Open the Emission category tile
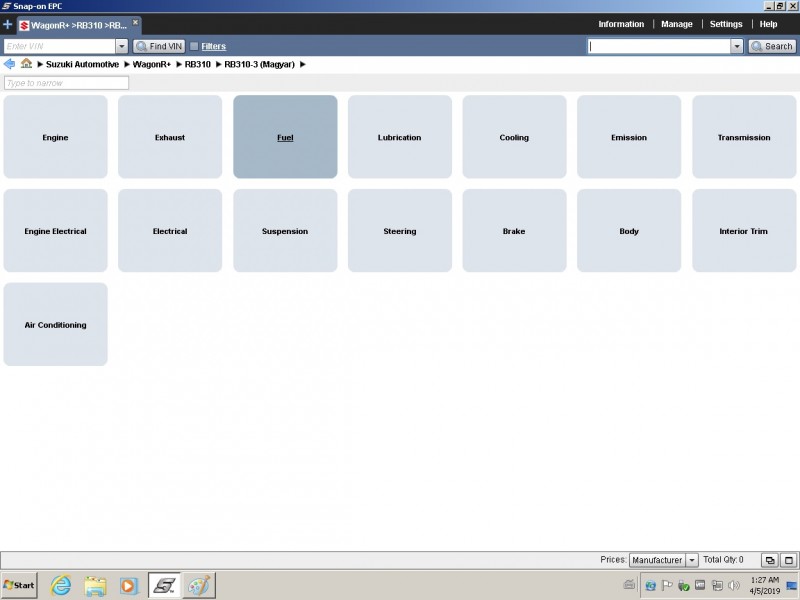The width and height of the screenshot is (800, 600). tap(629, 137)
